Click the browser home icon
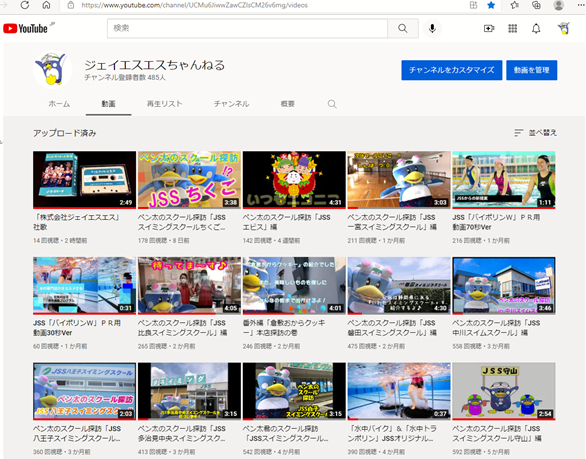Viewport: 586px width, 459px height. [x=46, y=5]
